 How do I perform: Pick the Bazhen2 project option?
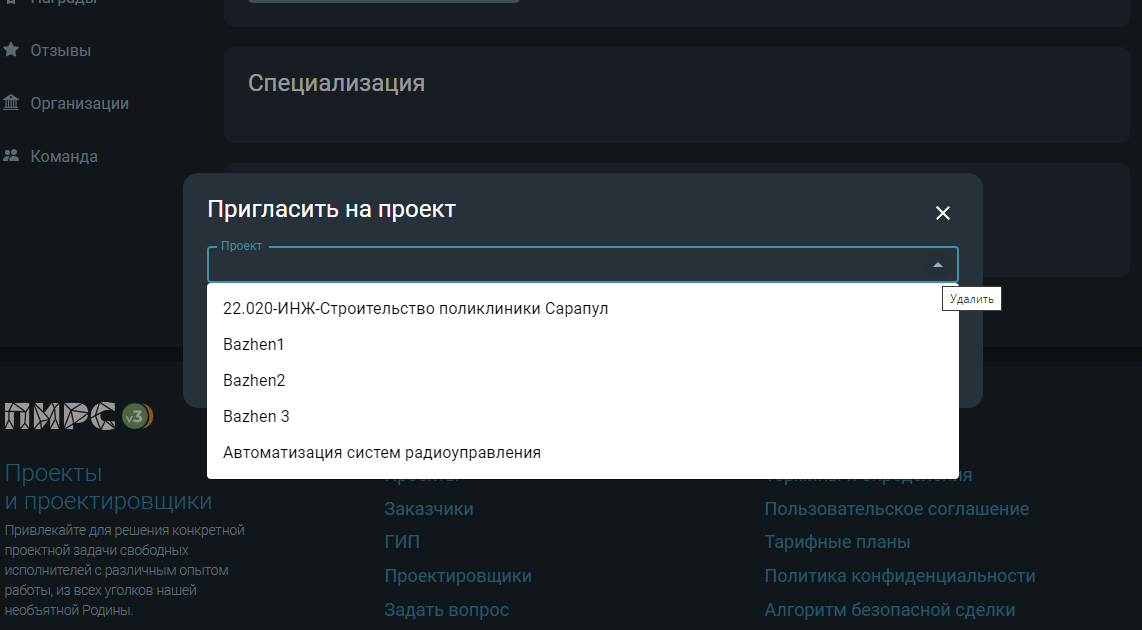pos(254,380)
